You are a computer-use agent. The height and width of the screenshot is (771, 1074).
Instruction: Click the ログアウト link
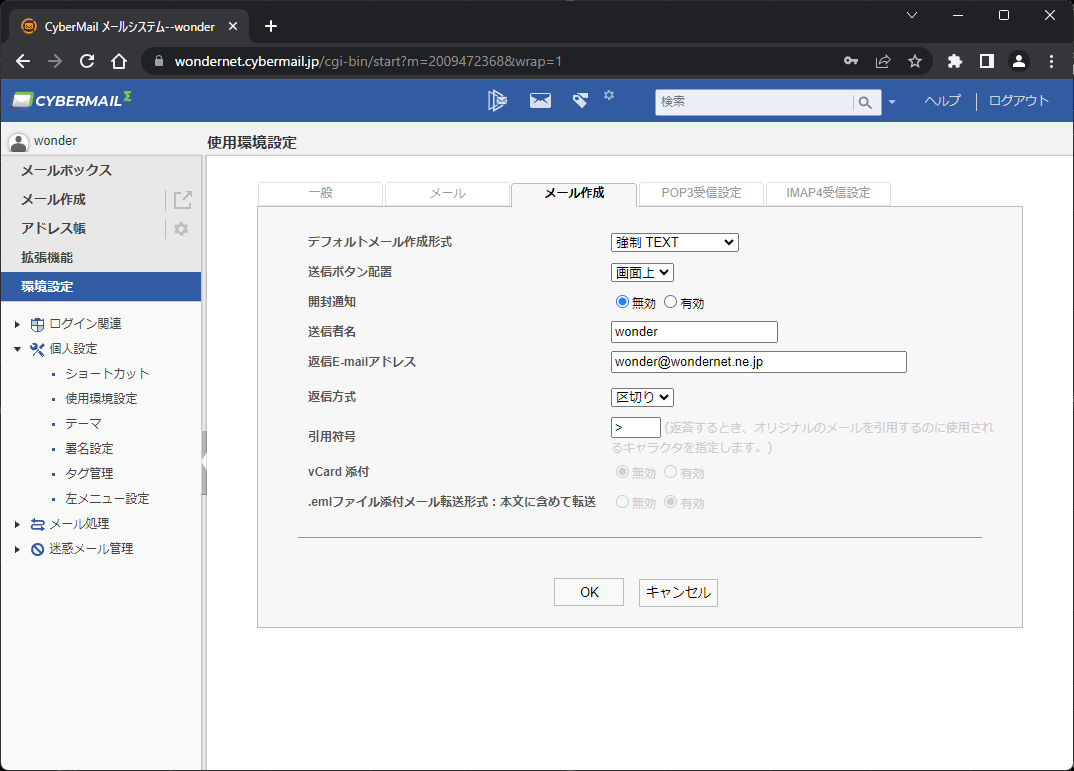pyautogui.click(x=1019, y=101)
